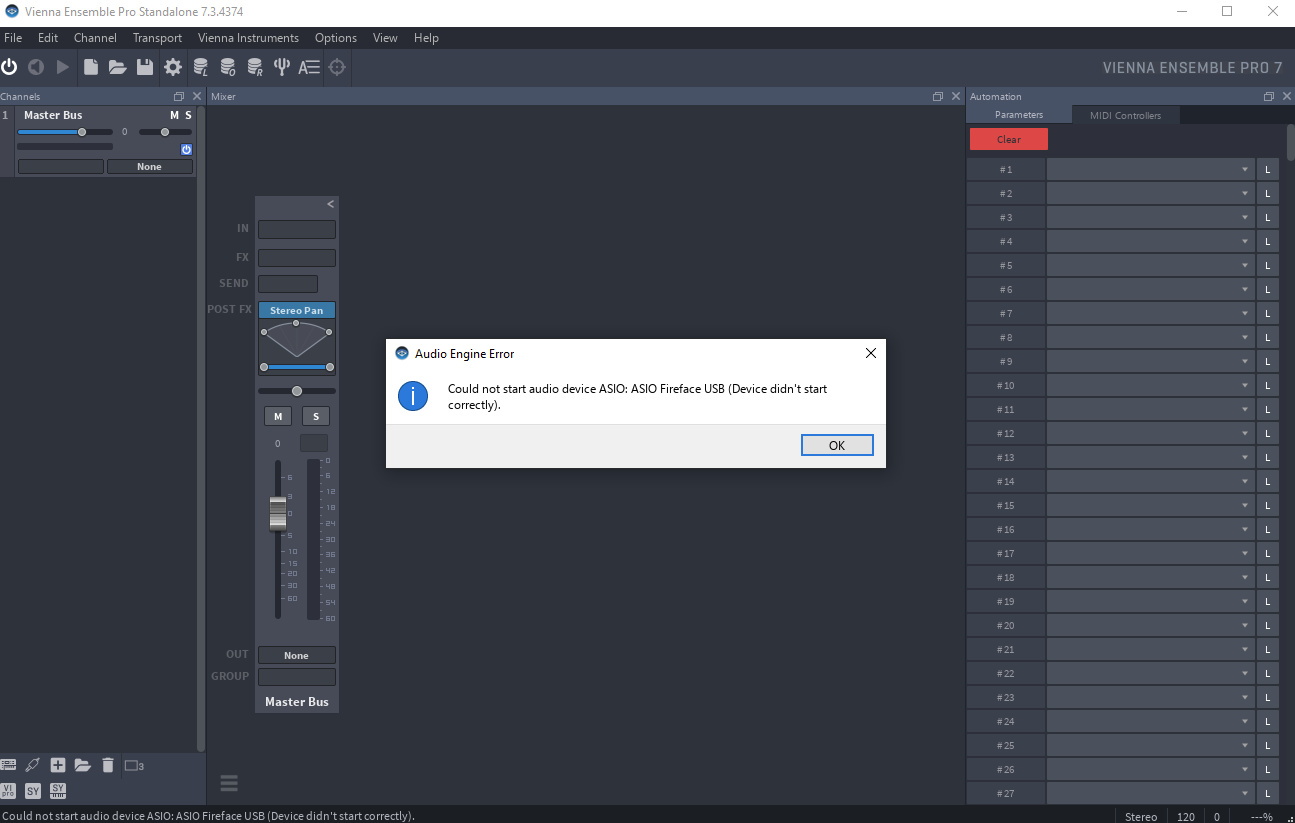Open a project with the toolbar folder icon
The height and width of the screenshot is (823, 1295).
(x=118, y=67)
